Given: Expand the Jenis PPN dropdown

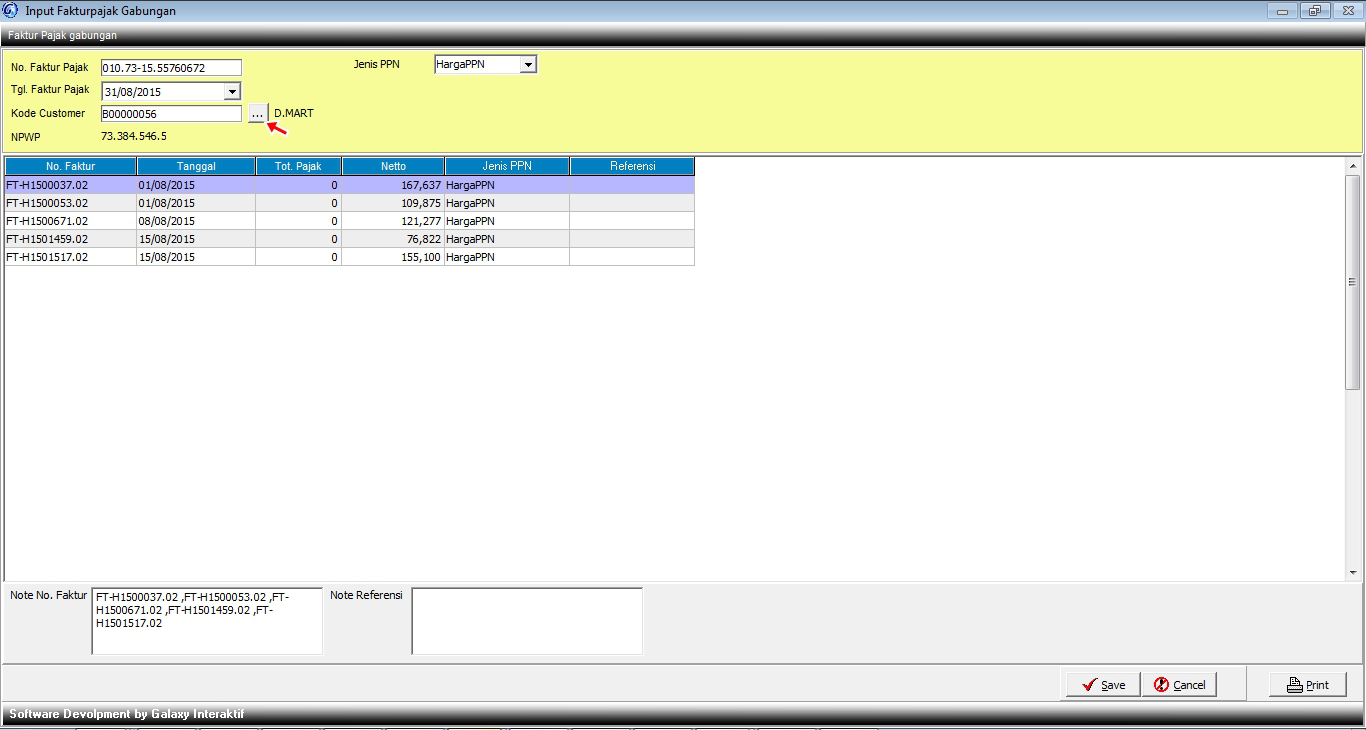Looking at the screenshot, I should pyautogui.click(x=529, y=65).
